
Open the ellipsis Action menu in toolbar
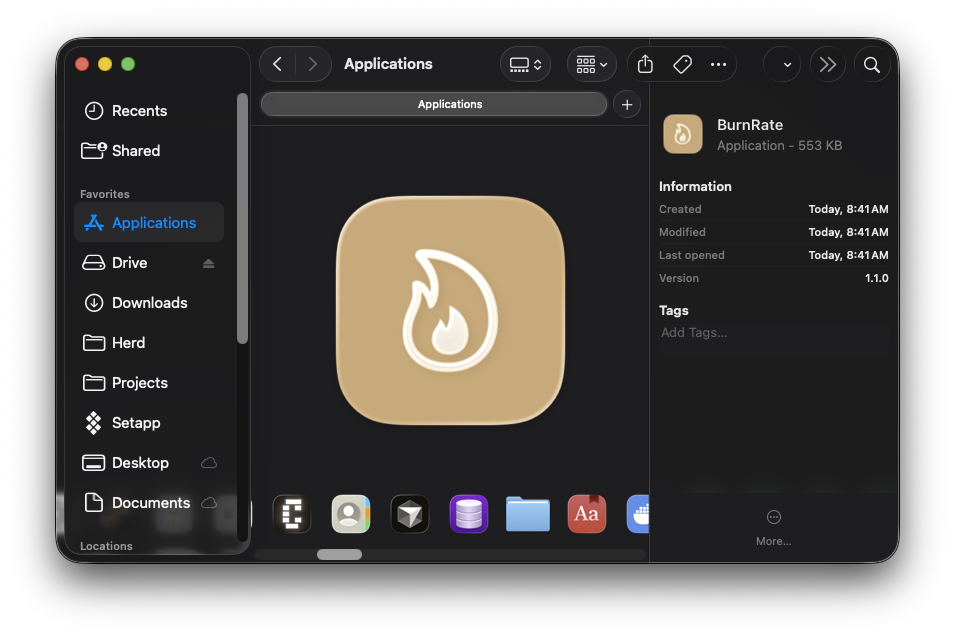click(718, 64)
